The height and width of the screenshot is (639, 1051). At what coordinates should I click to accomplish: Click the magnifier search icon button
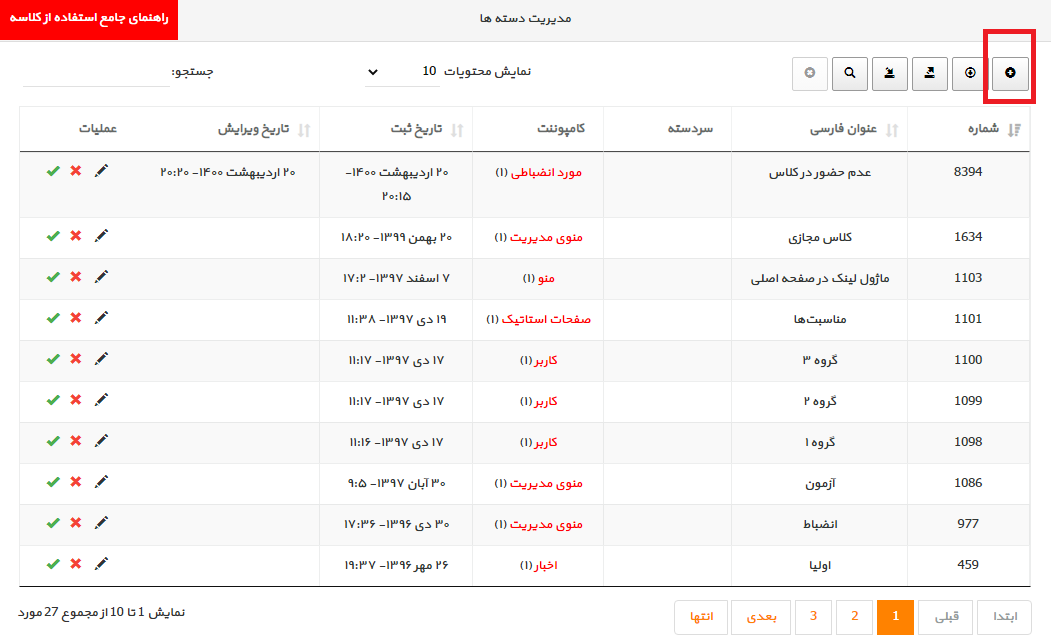[850, 73]
